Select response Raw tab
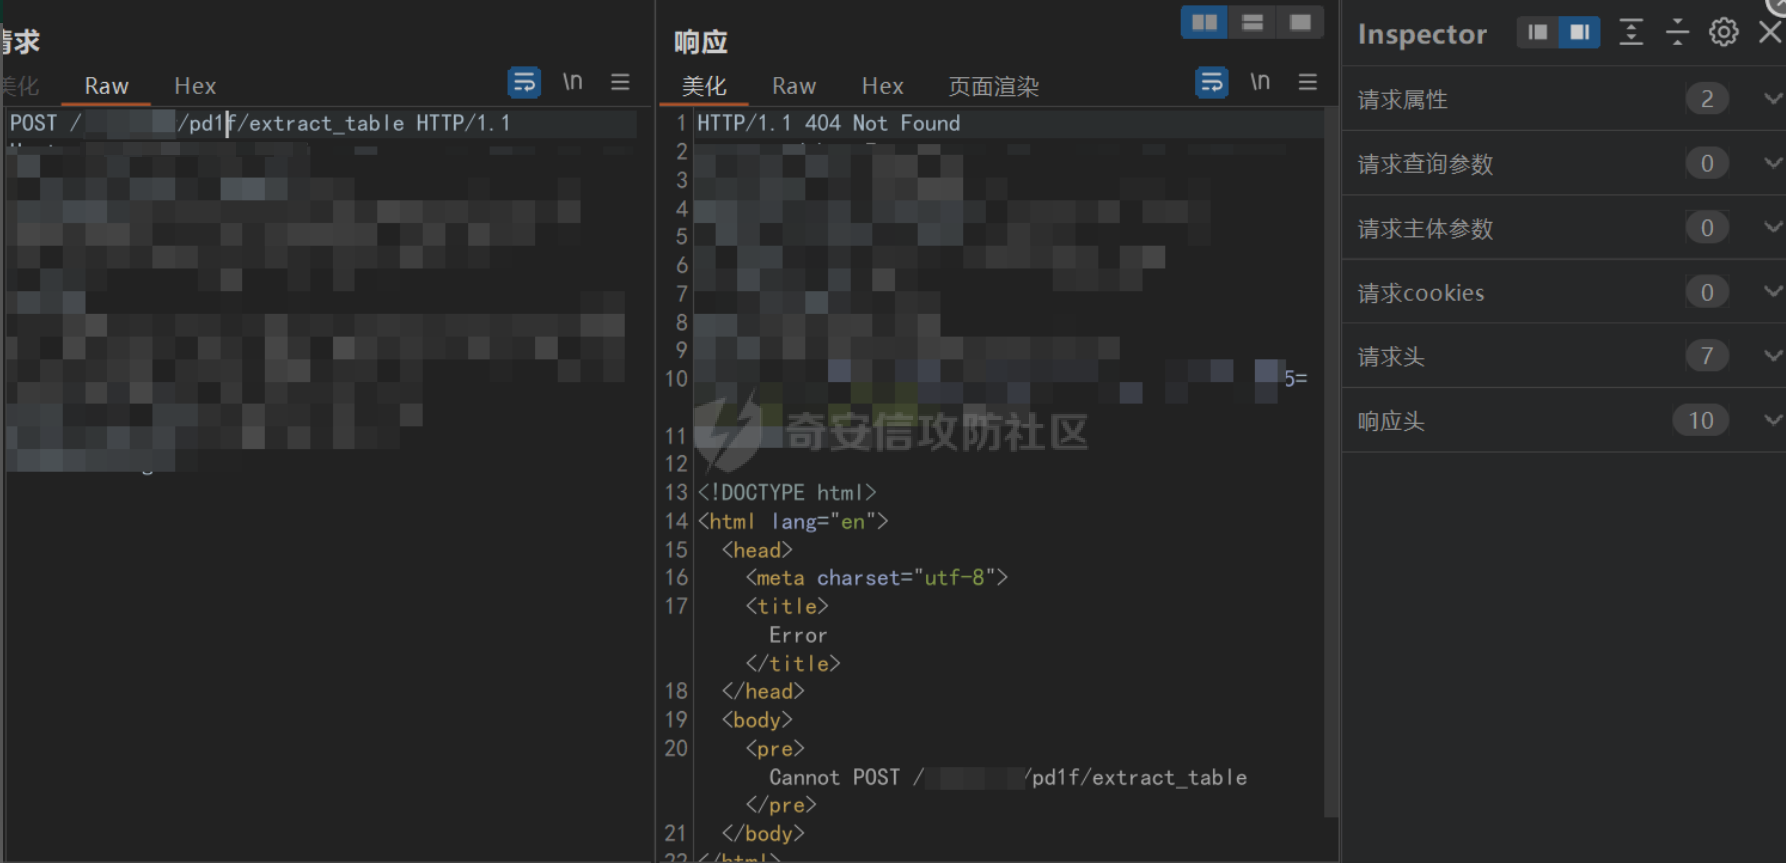 794,86
